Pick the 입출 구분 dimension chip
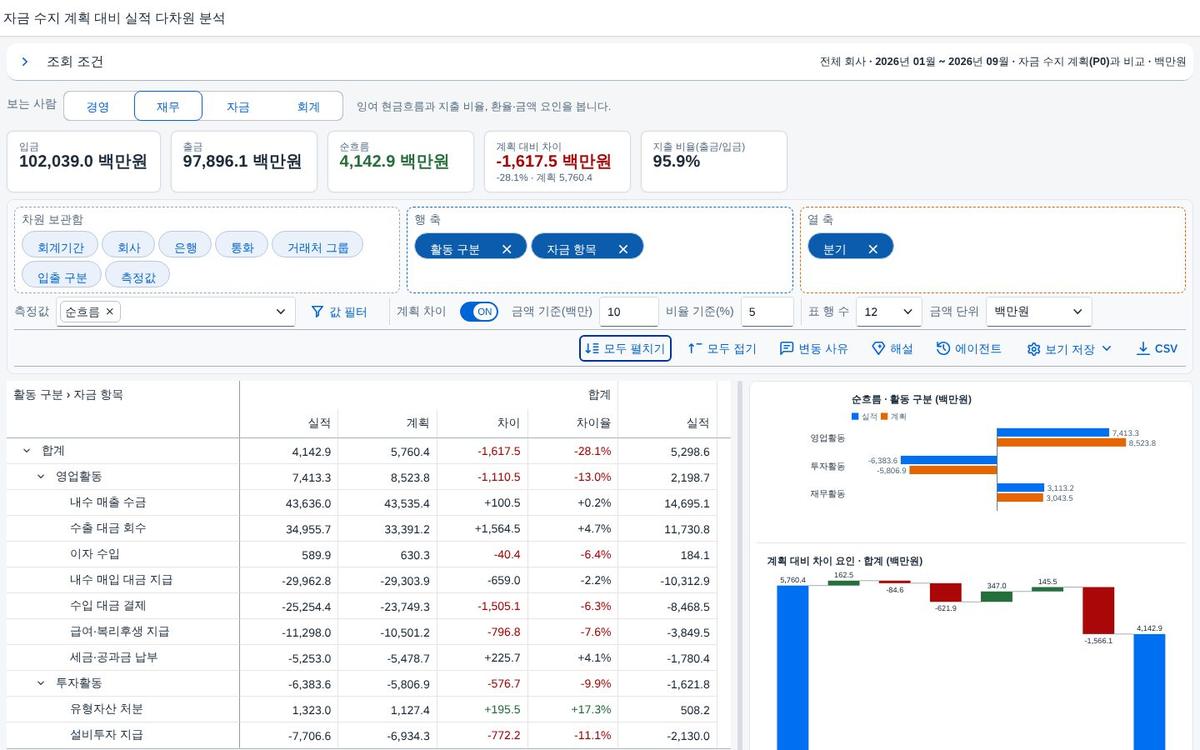Viewport: 1200px width, 750px height. [x=62, y=276]
